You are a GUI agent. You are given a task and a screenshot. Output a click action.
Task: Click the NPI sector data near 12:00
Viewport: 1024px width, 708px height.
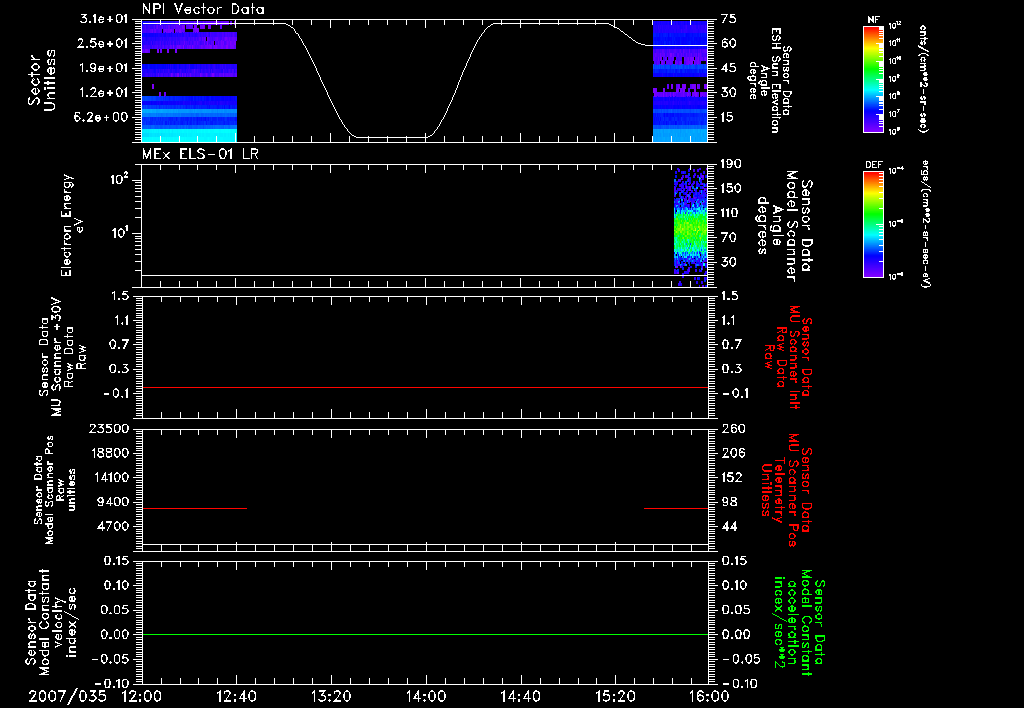click(x=189, y=81)
